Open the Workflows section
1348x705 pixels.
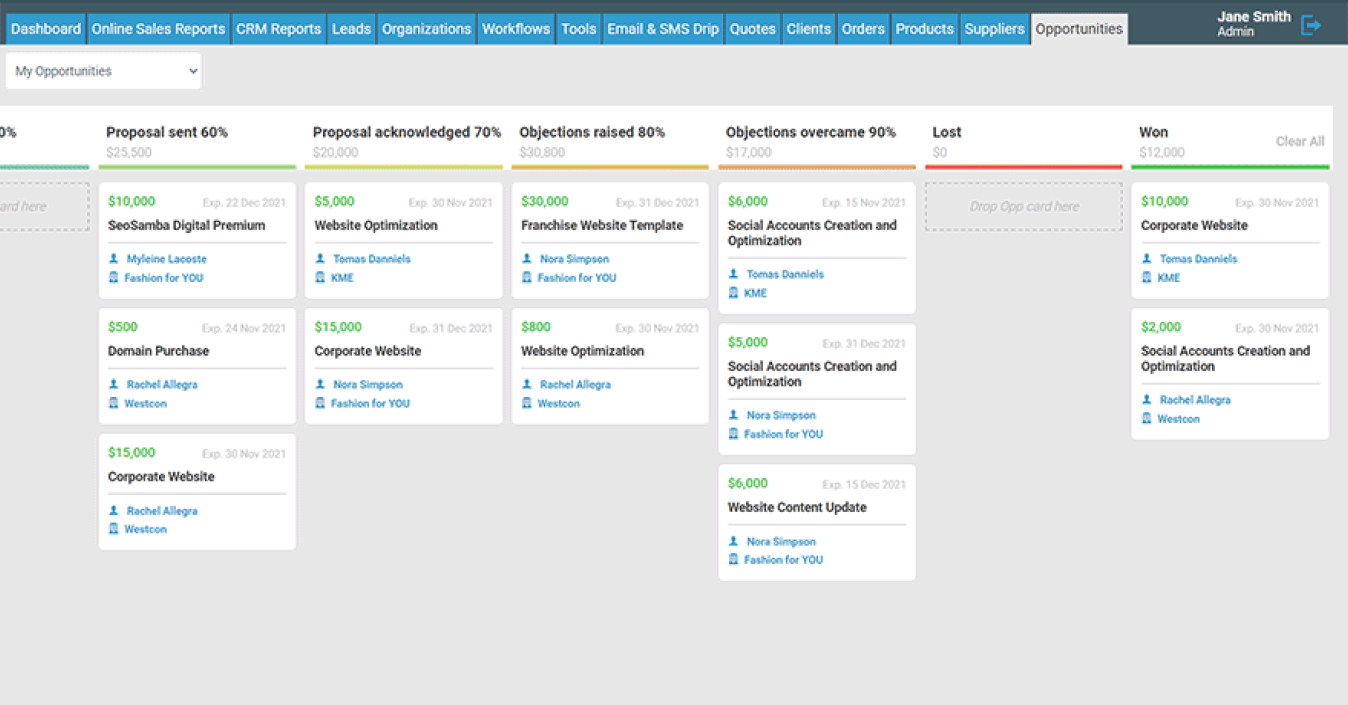point(516,28)
